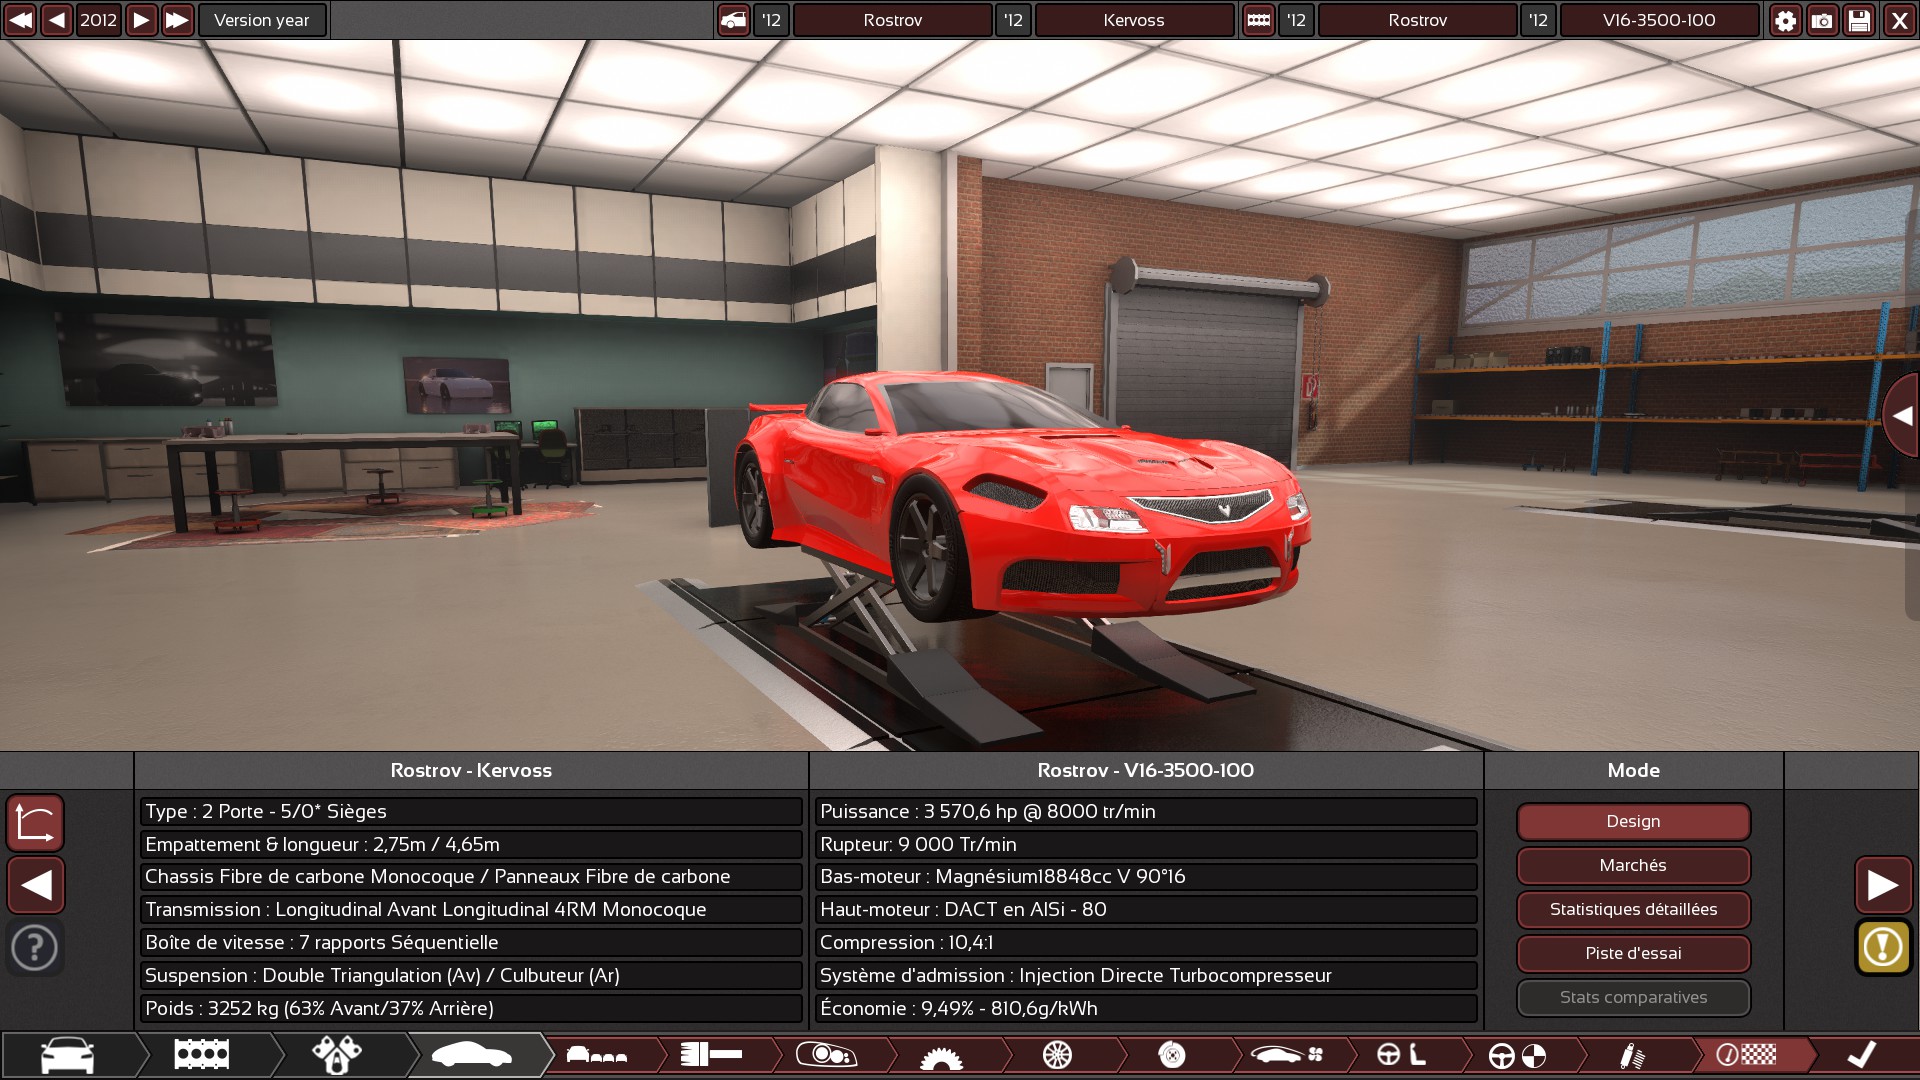Select the V16-3500-100 engine variant field

coord(1659,20)
